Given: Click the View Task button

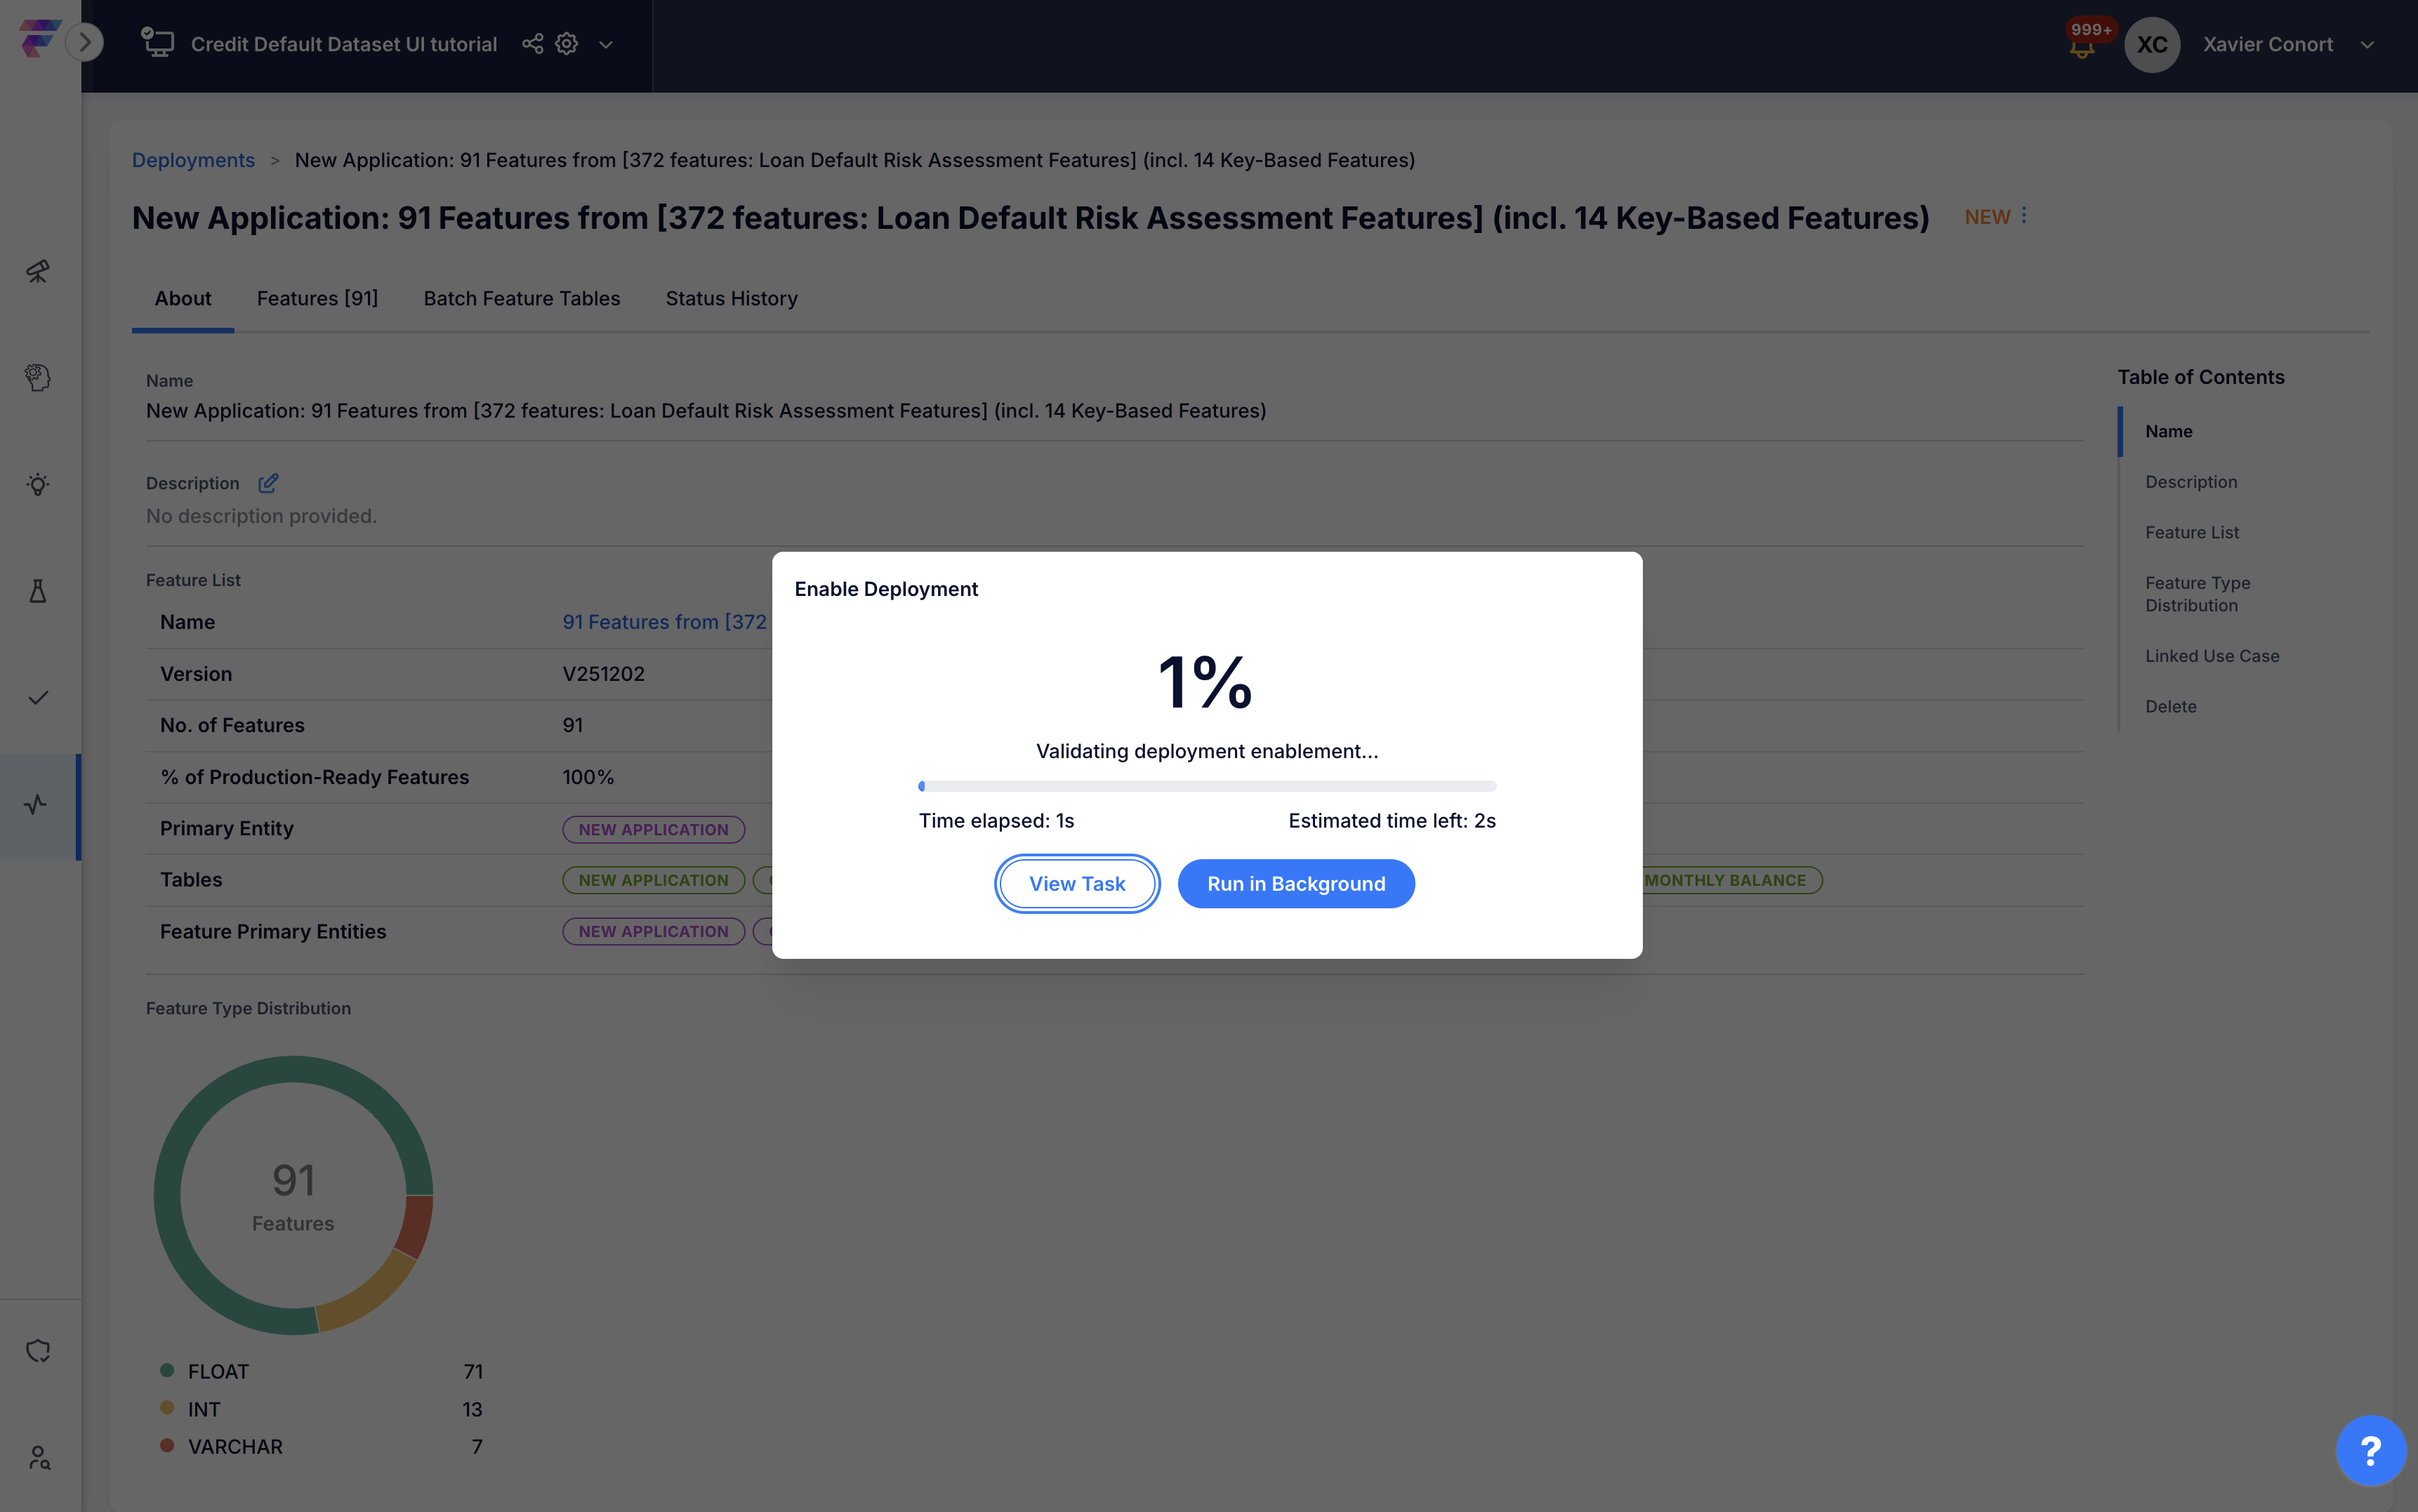Looking at the screenshot, I should pos(1076,883).
